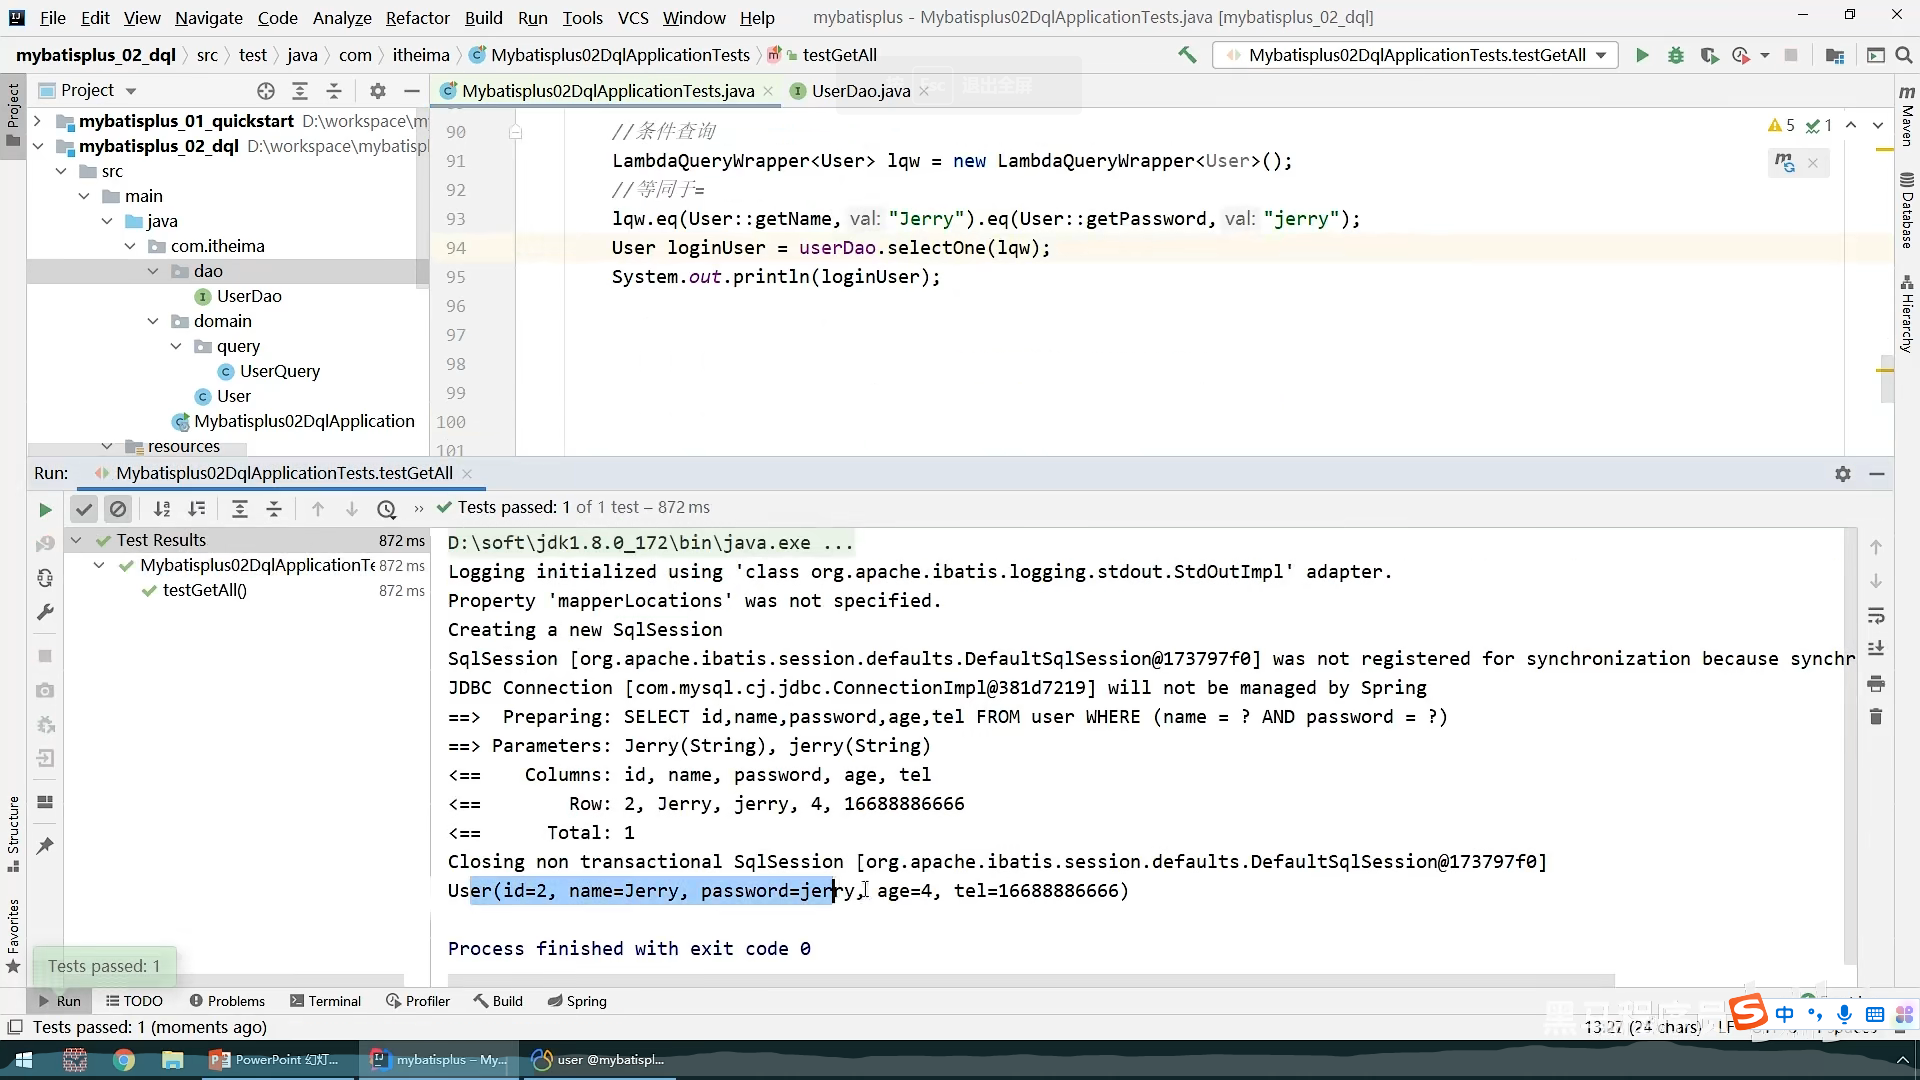1920x1080 pixels.
Task: Rerun tests with run panel play icon
Action: point(45,510)
